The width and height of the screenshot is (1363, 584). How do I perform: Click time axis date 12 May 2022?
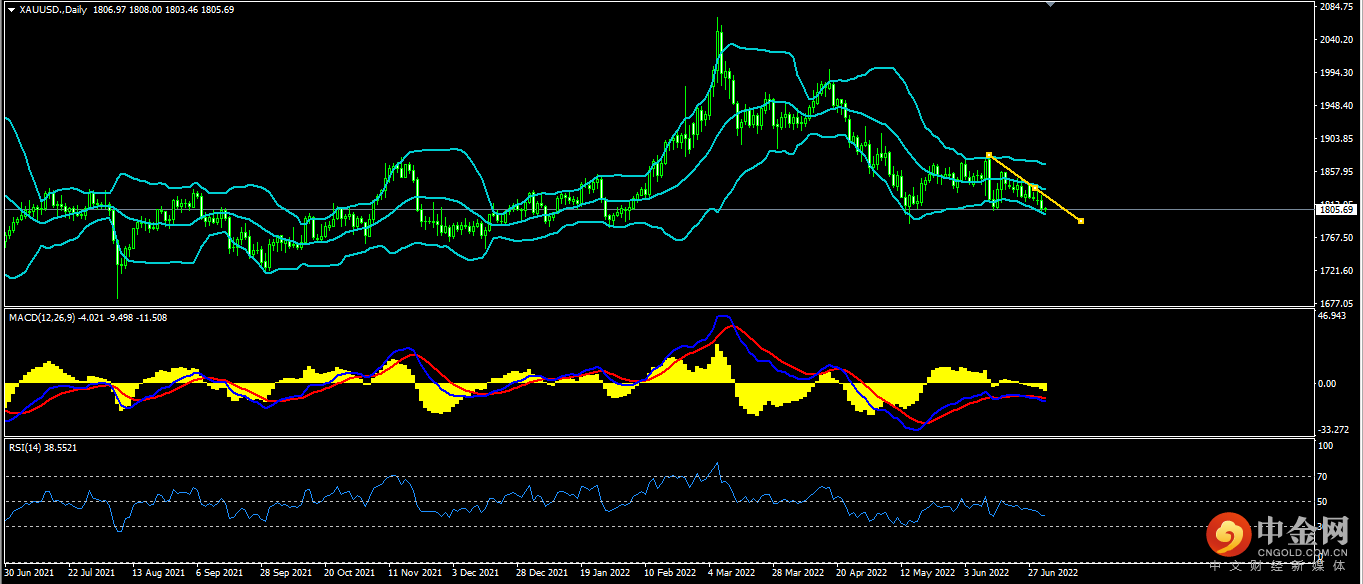pyautogui.click(x=926, y=574)
